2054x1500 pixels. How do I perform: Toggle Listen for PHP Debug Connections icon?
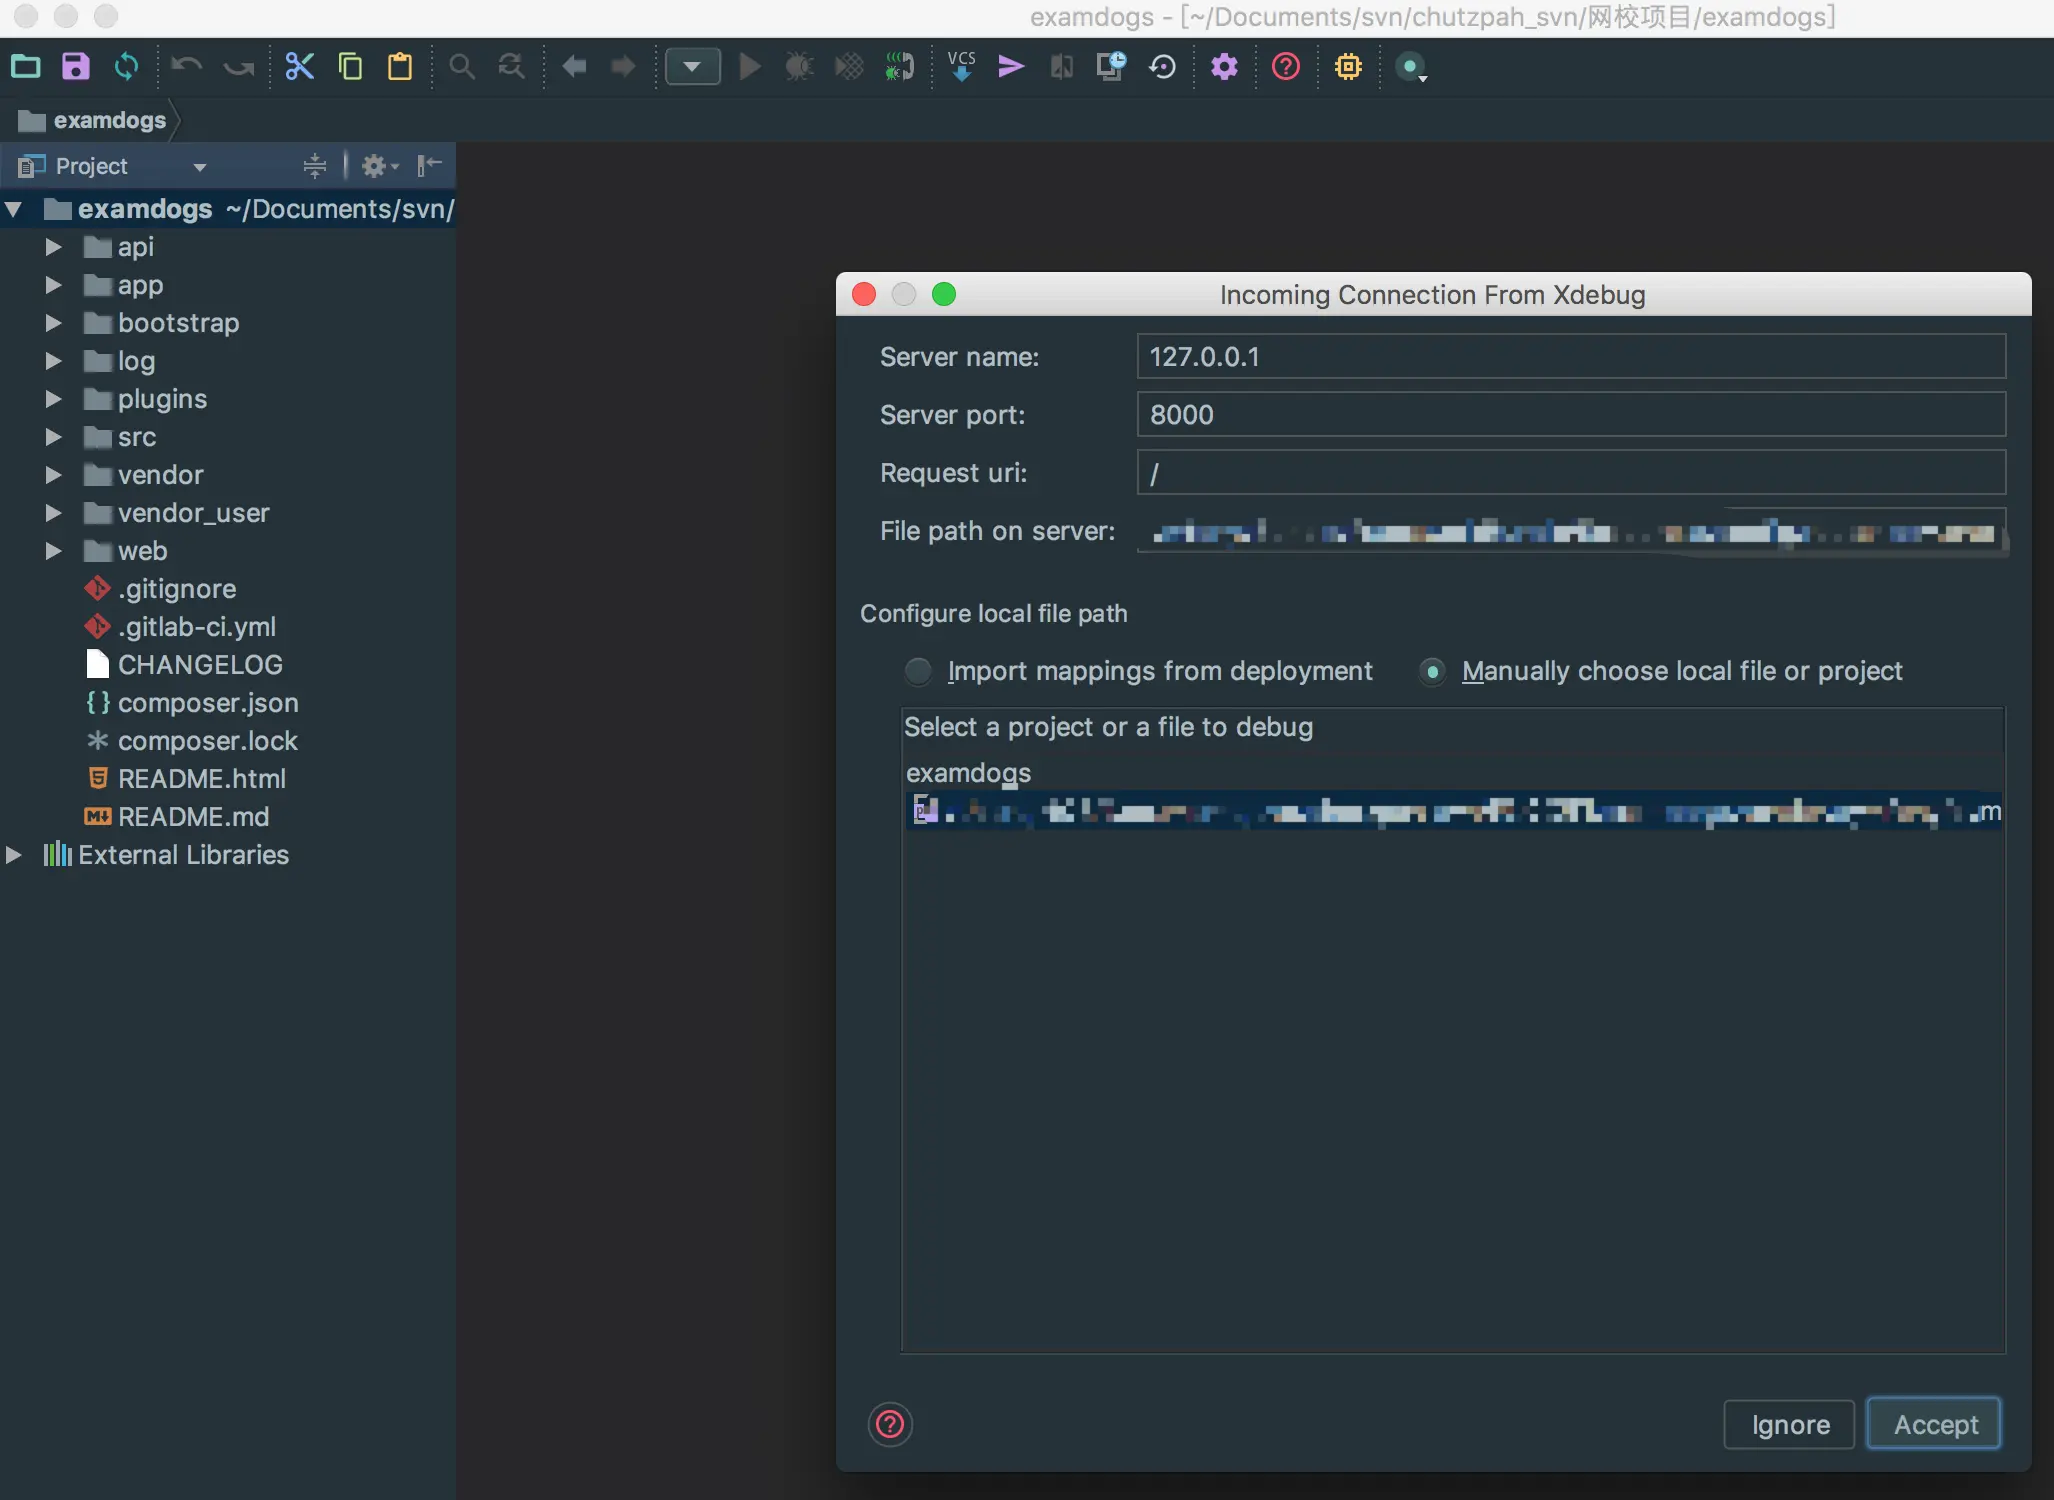pos(899,67)
